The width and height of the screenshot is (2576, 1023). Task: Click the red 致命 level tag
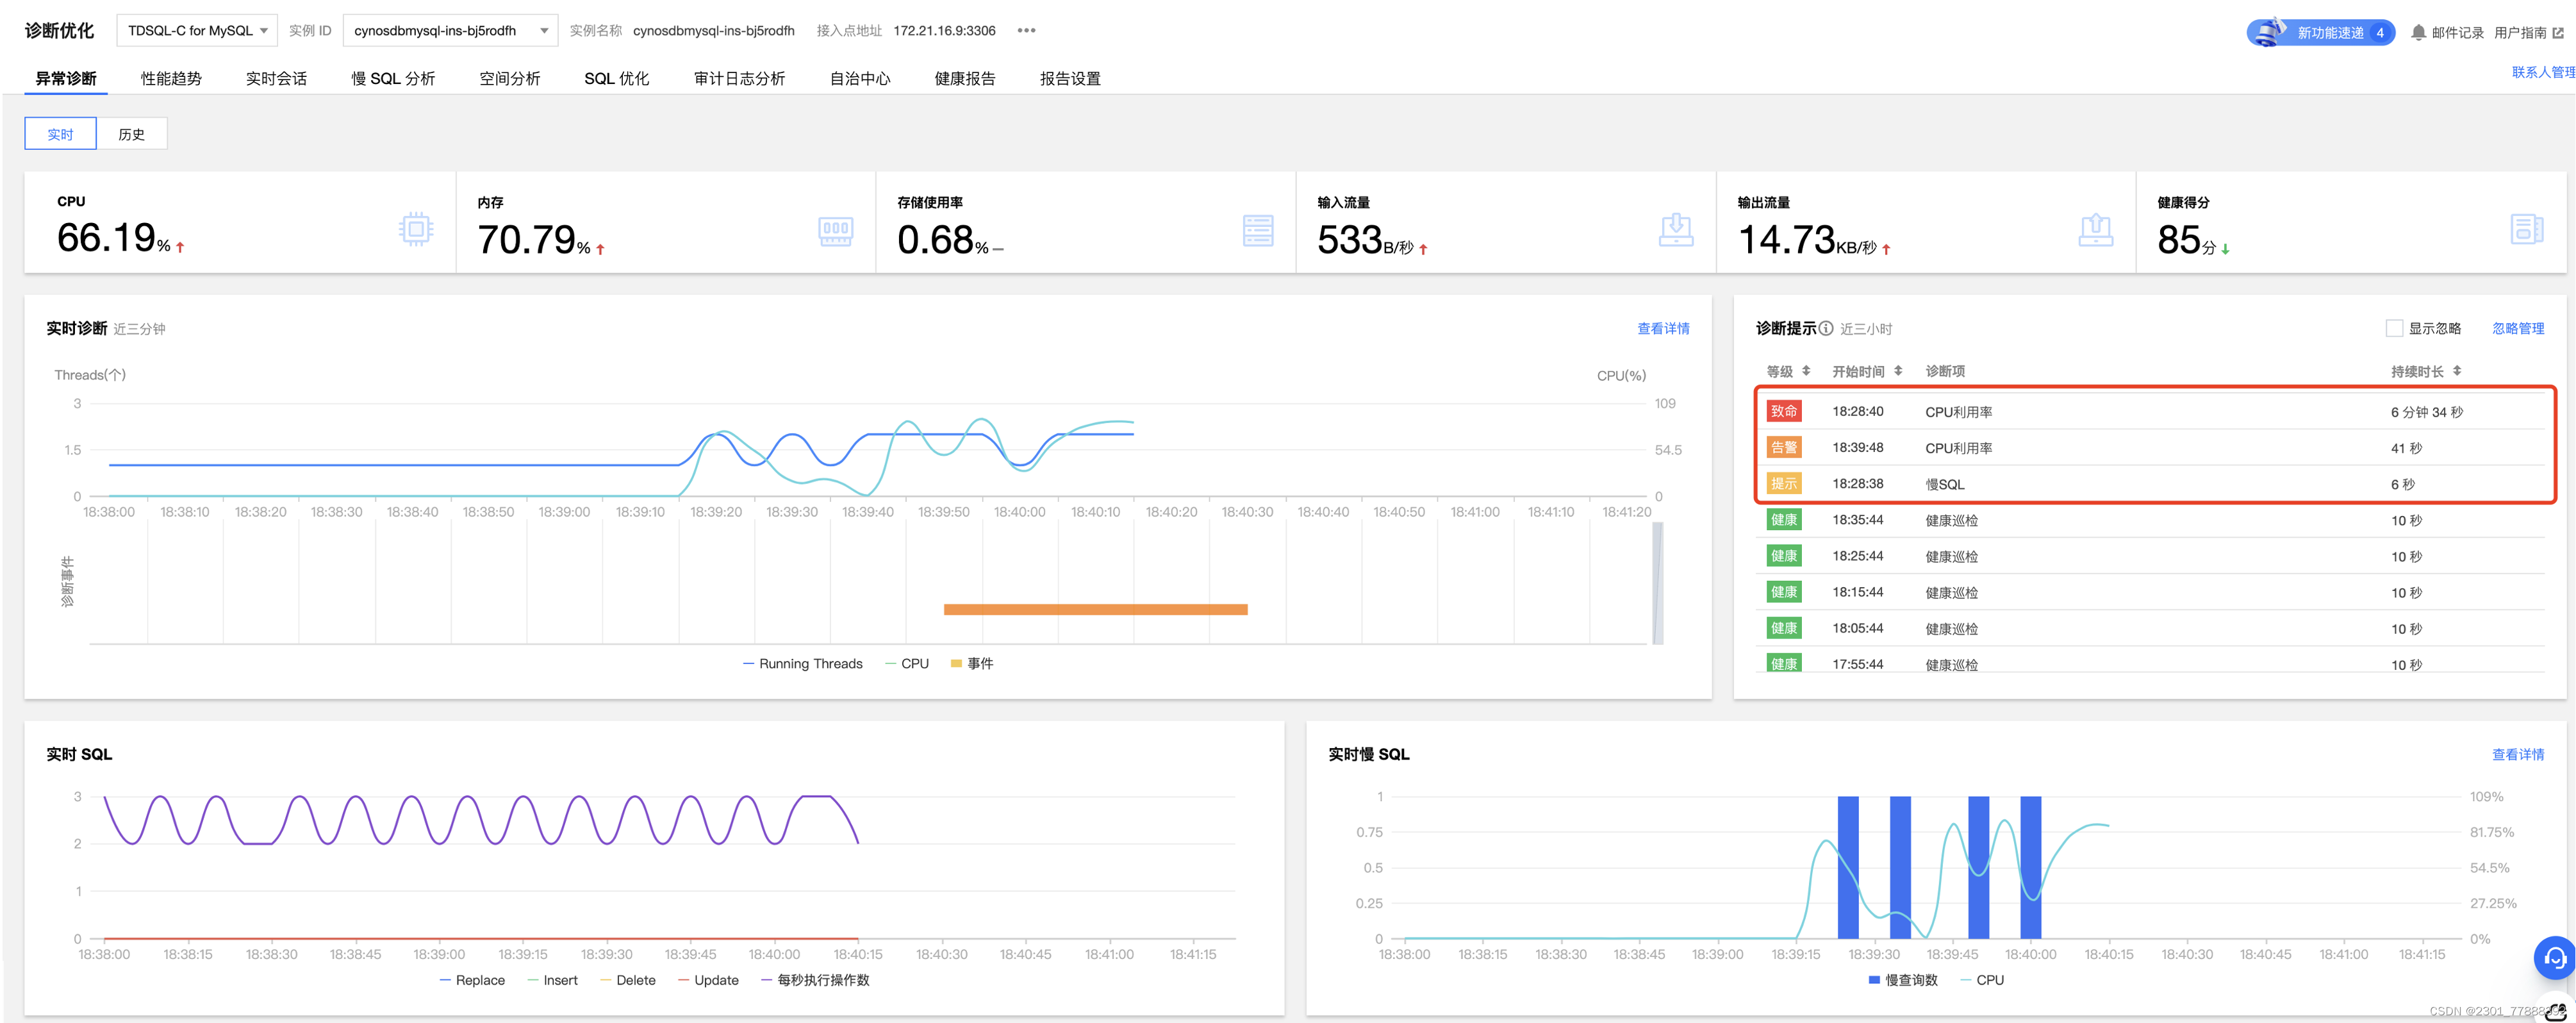coord(1784,411)
